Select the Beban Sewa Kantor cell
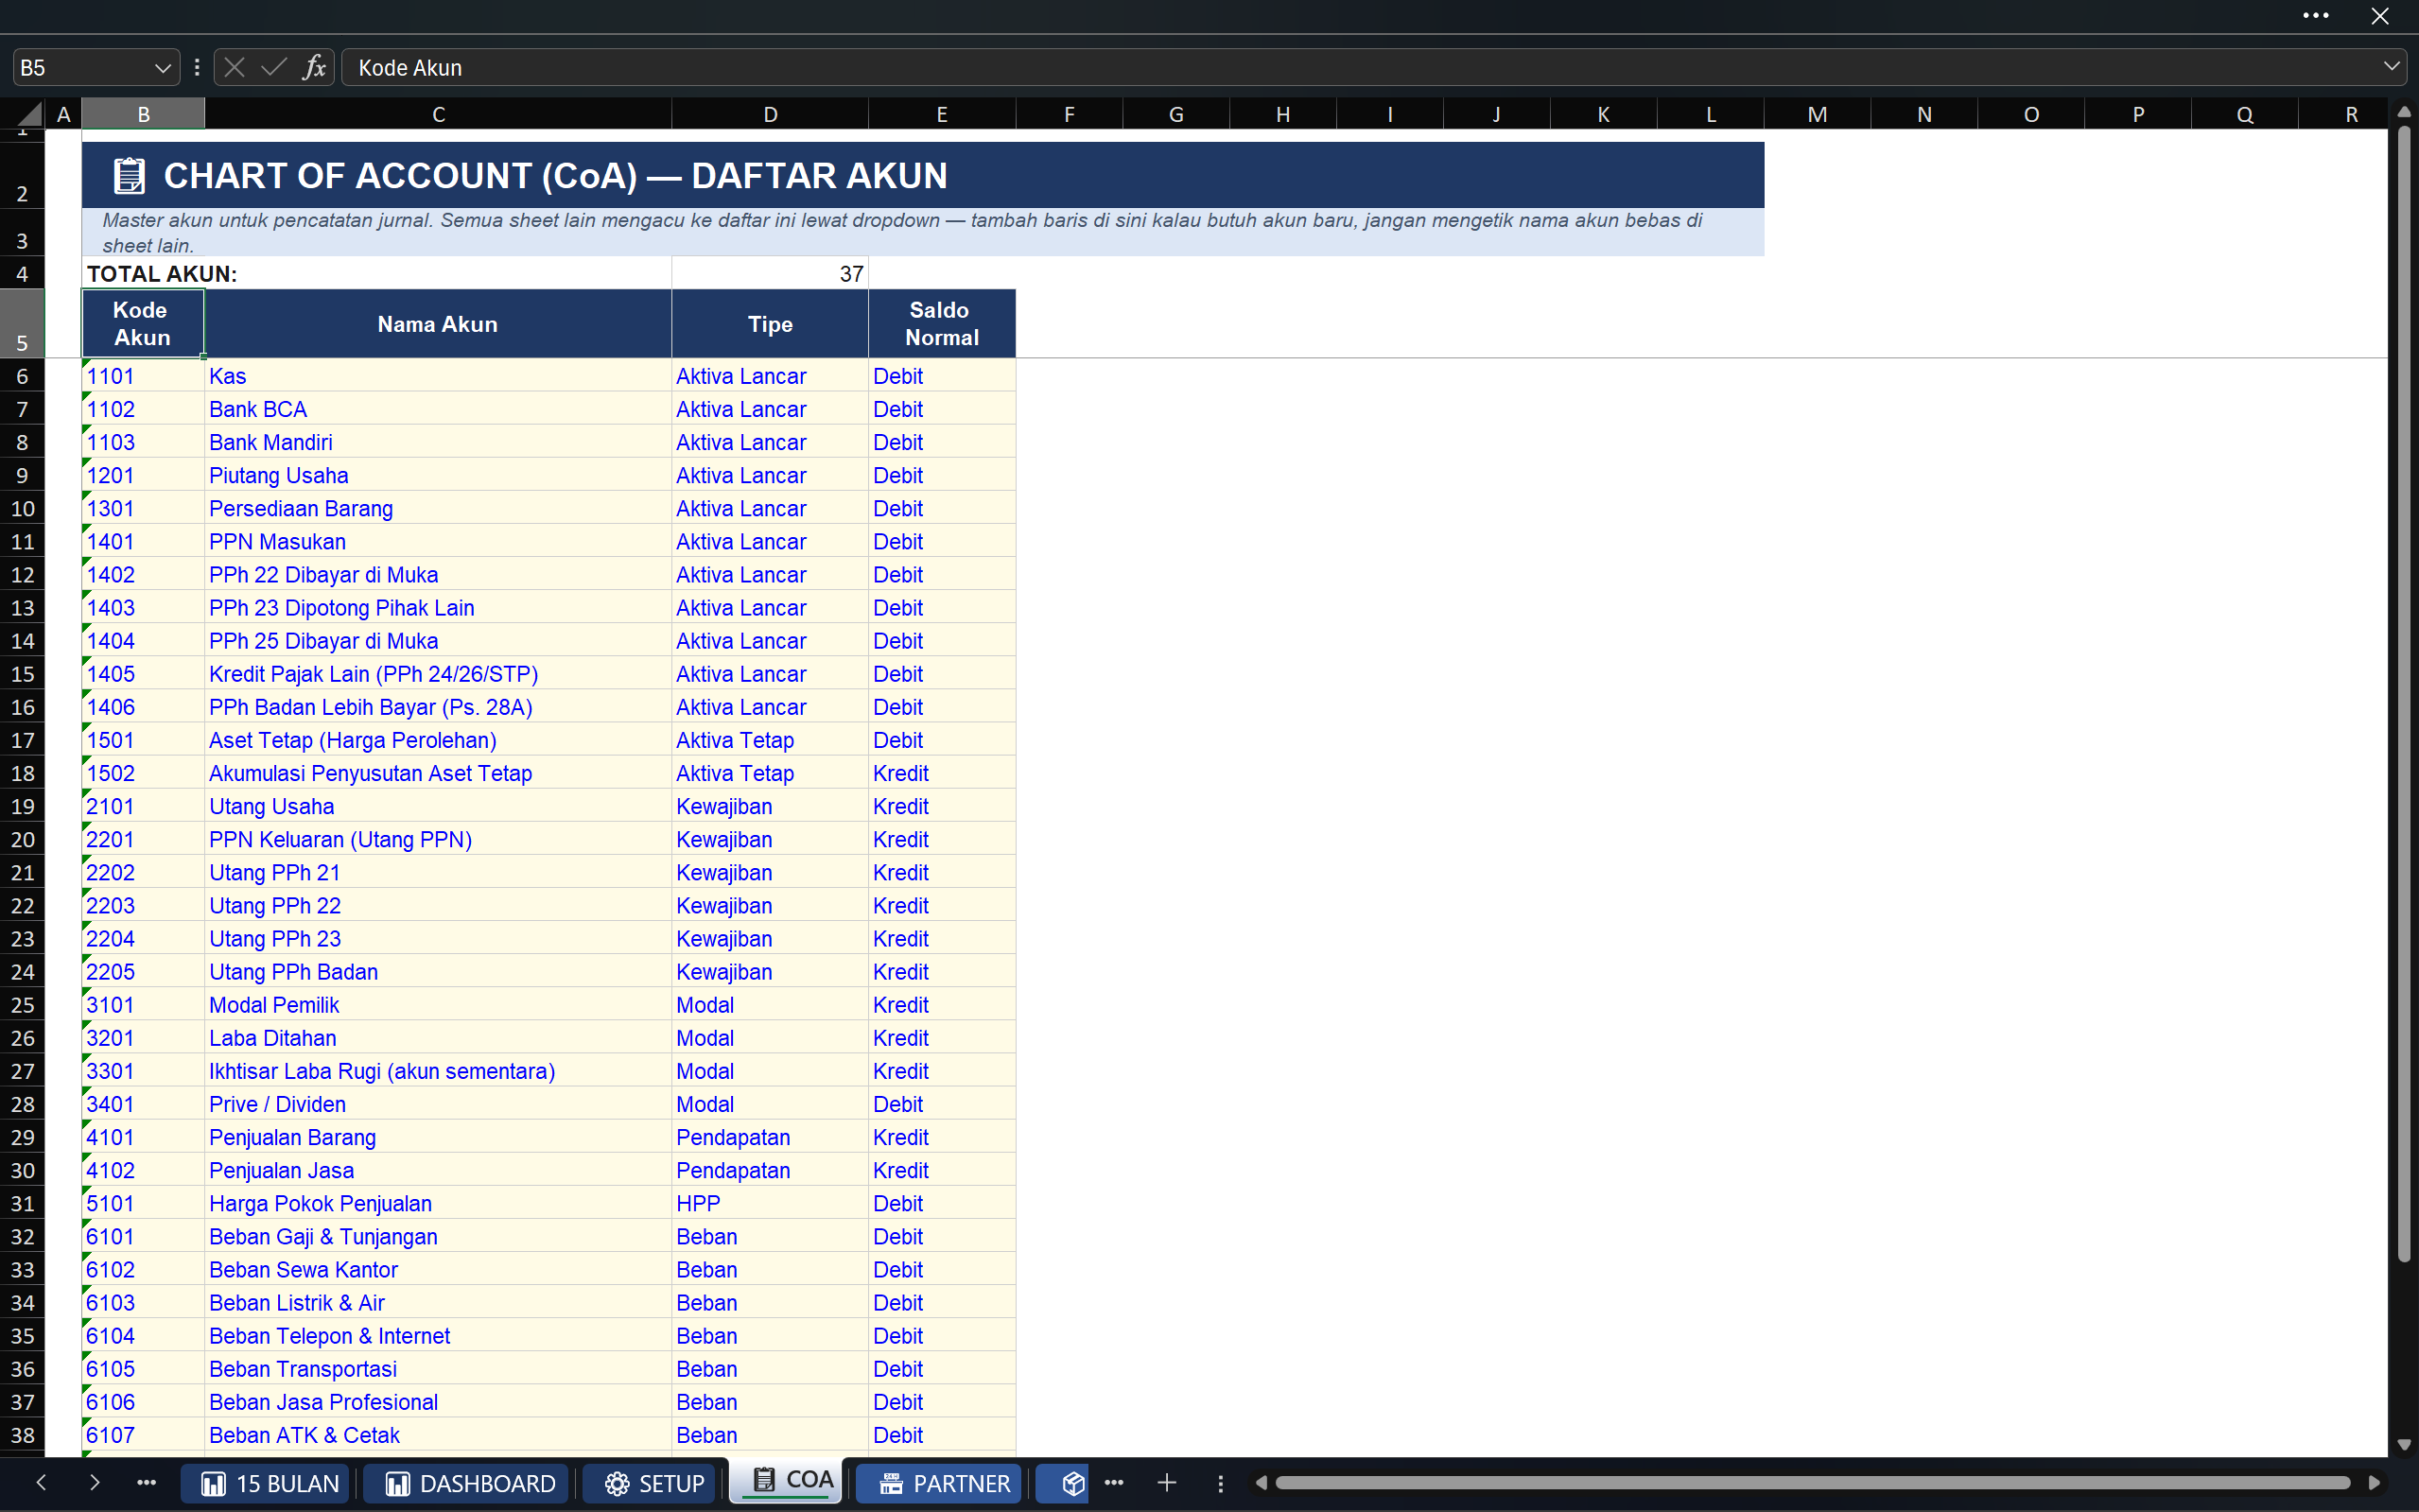Image resolution: width=2419 pixels, height=1512 pixels. tap(437, 1269)
